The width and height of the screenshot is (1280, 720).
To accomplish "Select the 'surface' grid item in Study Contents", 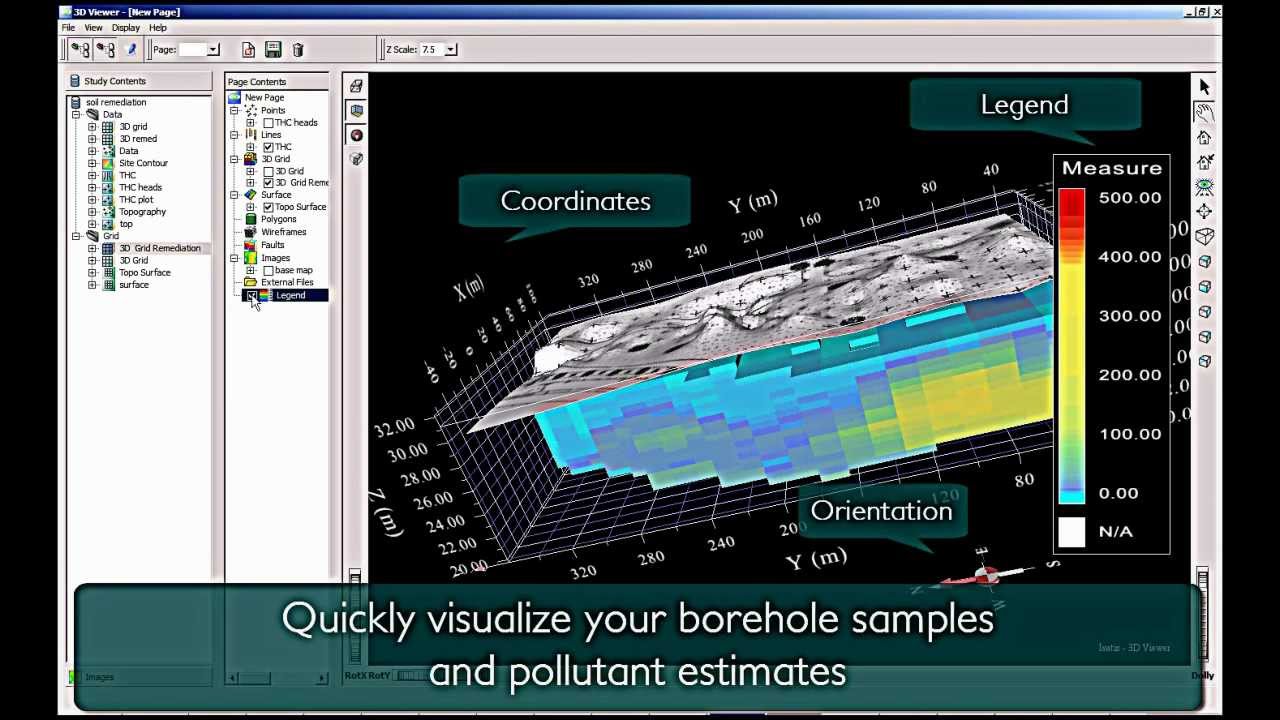I will point(134,285).
